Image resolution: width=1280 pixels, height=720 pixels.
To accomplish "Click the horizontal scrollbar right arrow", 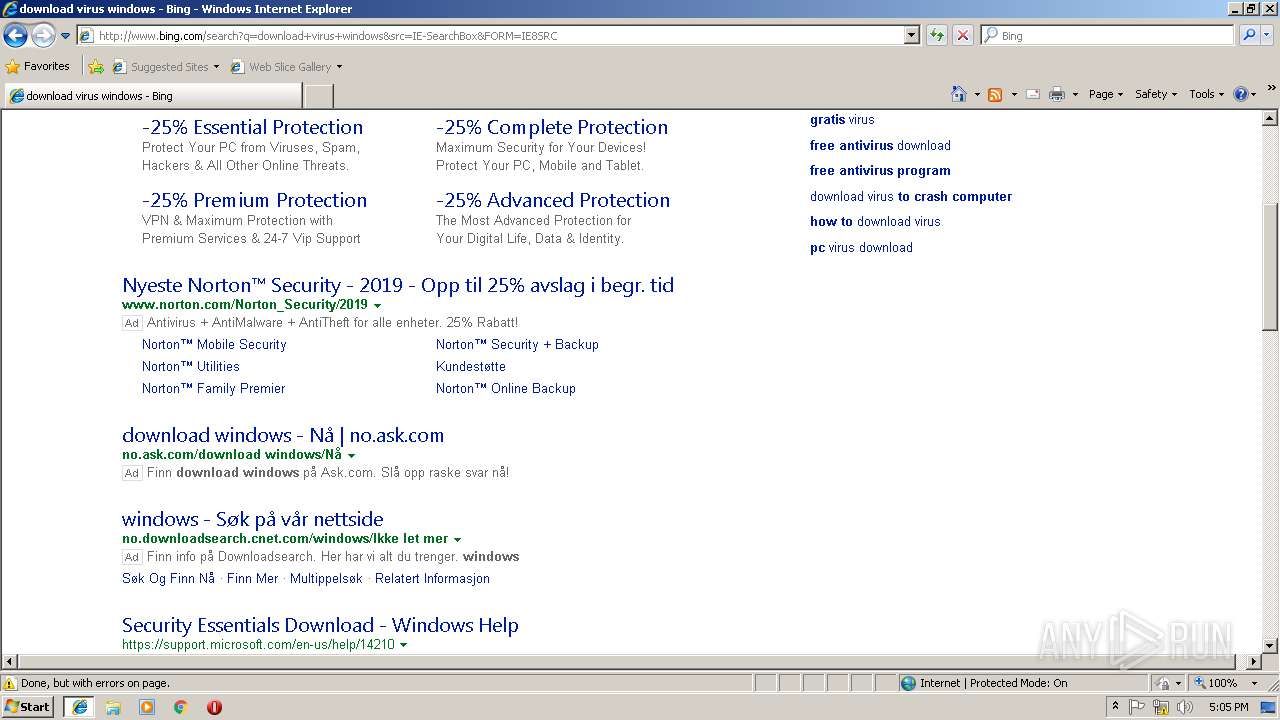I will [1254, 661].
